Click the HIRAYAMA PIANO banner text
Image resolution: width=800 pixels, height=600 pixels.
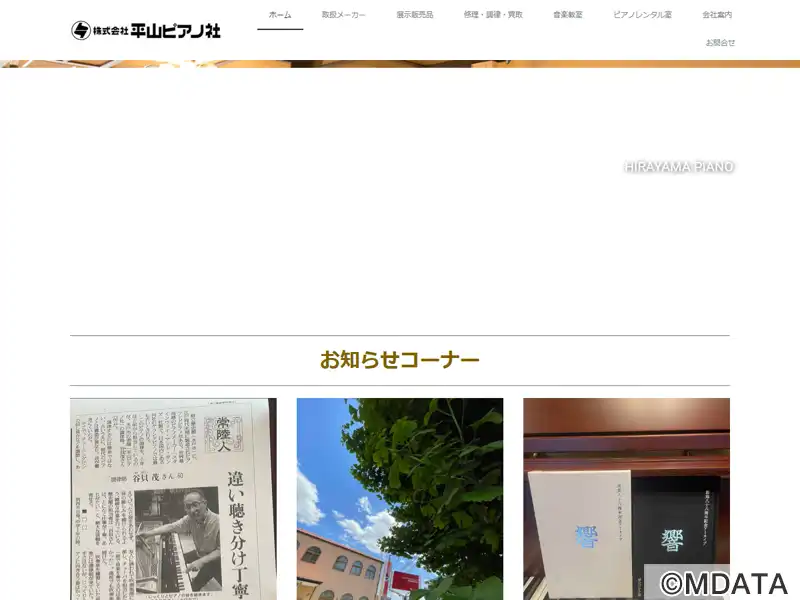679,167
